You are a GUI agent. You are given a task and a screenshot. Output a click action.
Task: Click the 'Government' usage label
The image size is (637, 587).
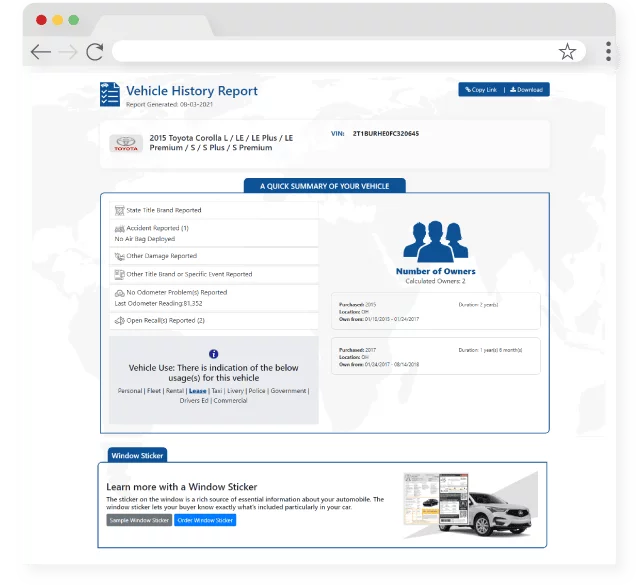coord(288,391)
